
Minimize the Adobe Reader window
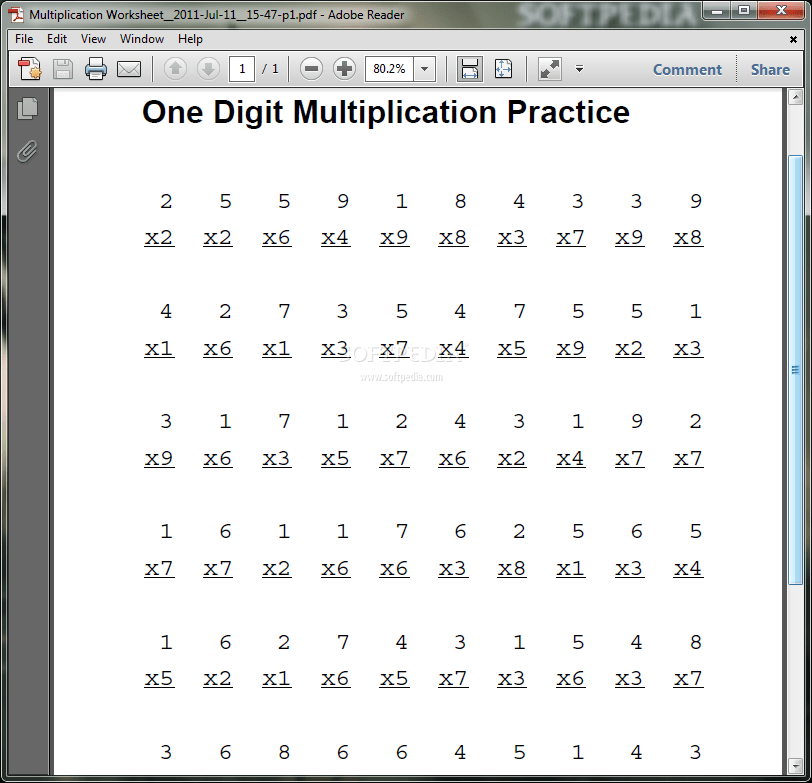[717, 10]
